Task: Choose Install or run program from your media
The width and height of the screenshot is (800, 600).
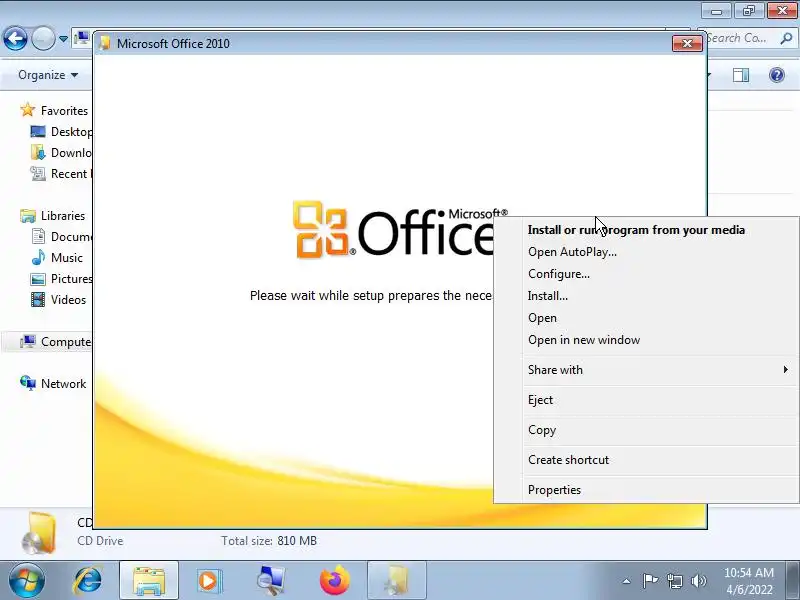Action: coord(636,230)
